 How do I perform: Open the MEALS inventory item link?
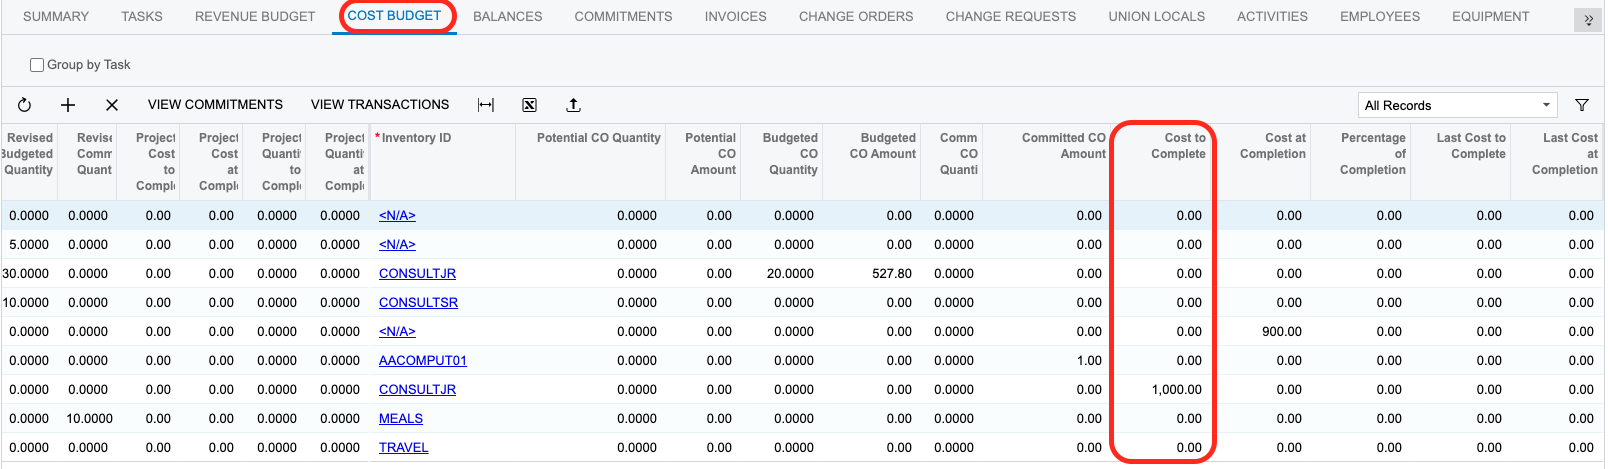[x=401, y=419]
